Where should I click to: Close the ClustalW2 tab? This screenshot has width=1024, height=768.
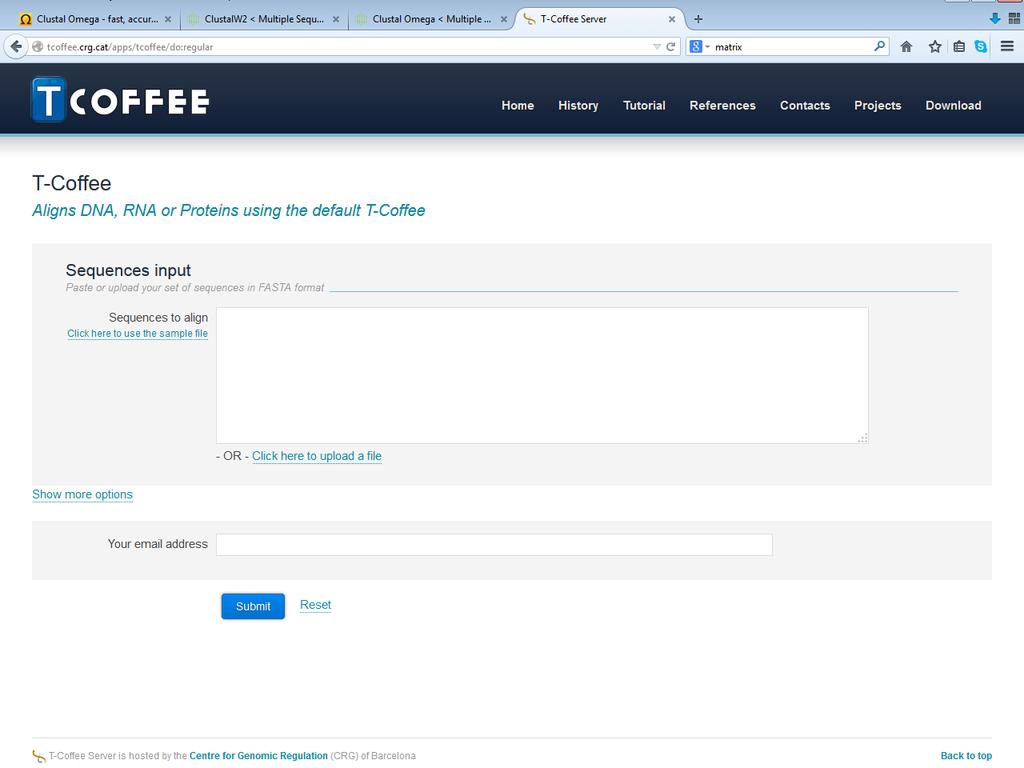(x=336, y=20)
